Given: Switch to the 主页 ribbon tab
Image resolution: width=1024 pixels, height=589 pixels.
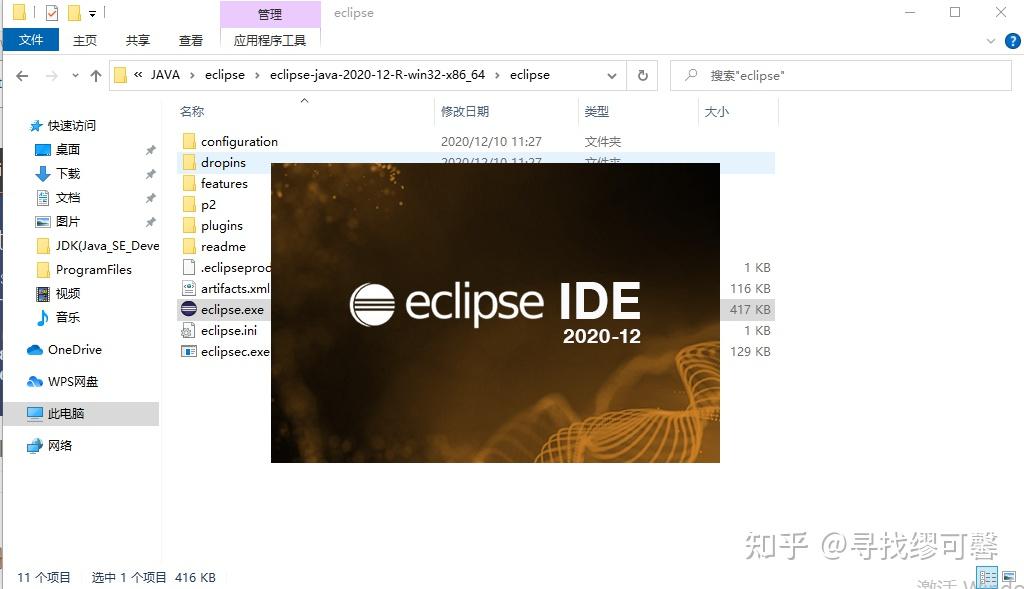Looking at the screenshot, I should (85, 40).
